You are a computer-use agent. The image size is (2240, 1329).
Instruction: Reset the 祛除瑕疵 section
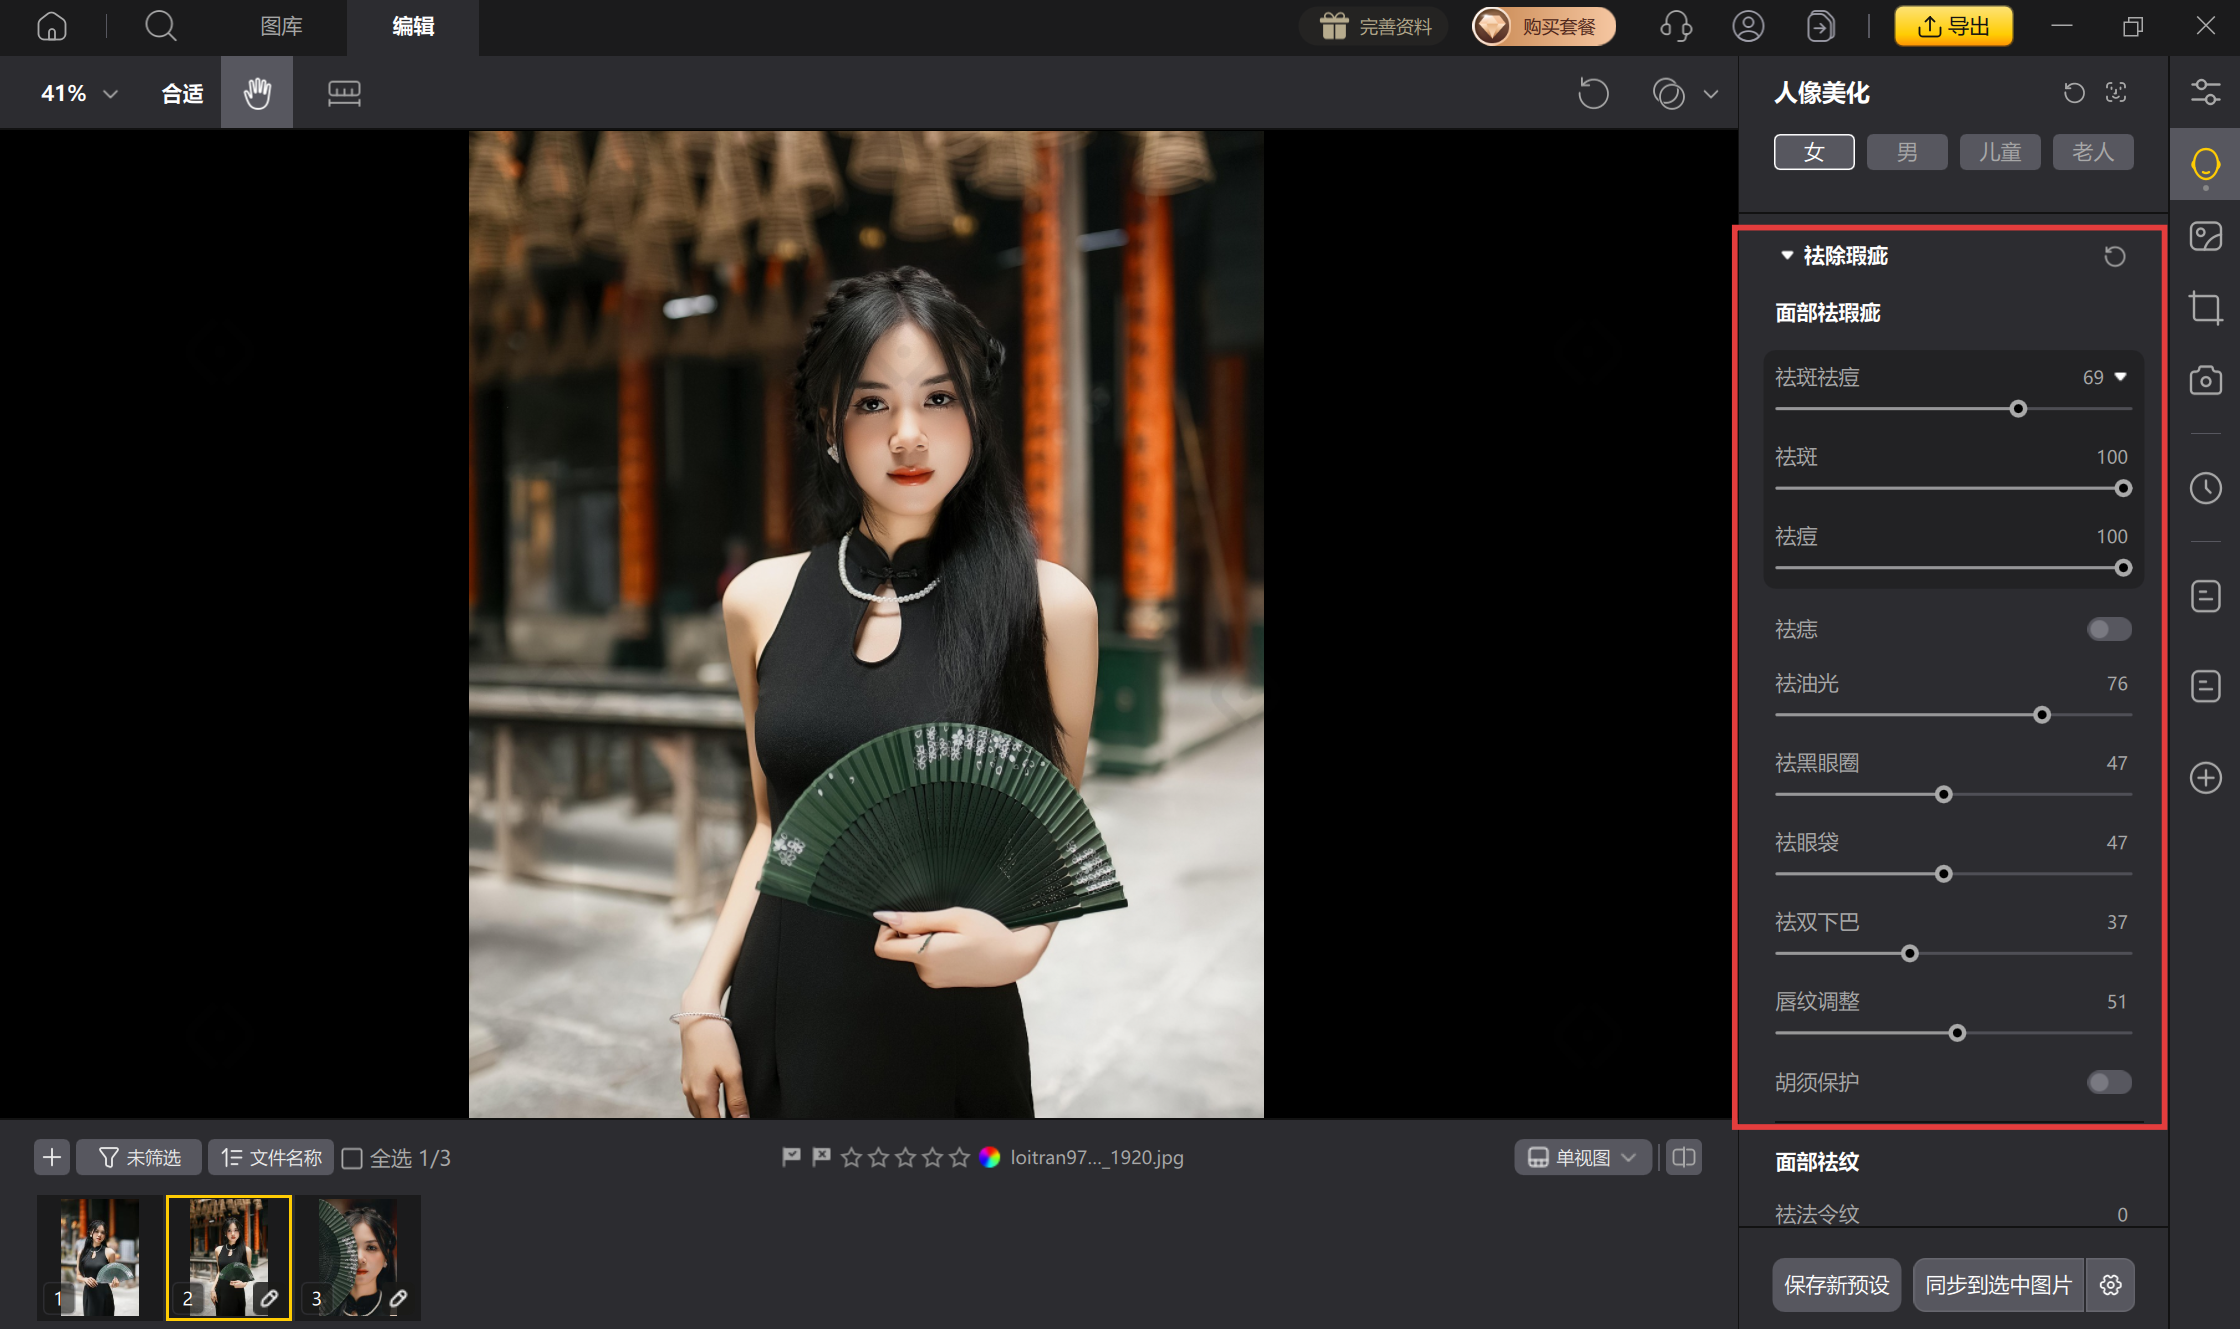point(2114,256)
